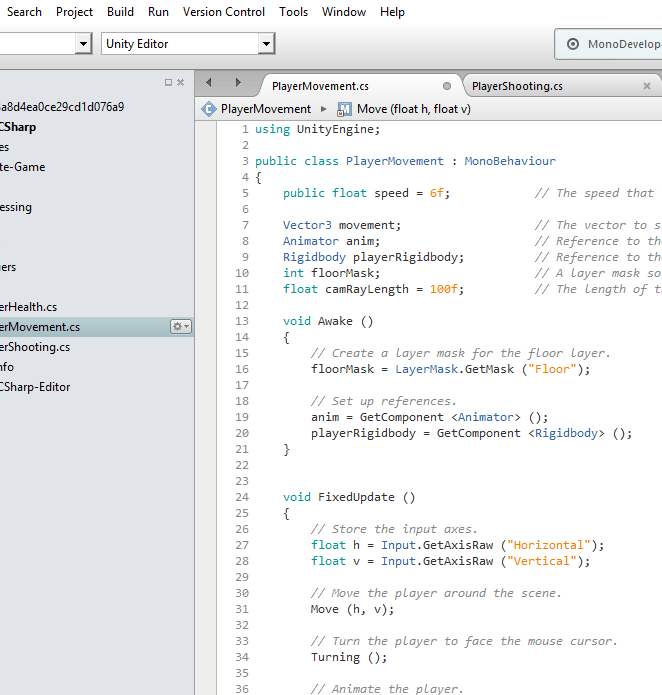Click 'Vector3 movement;' declaration
The image size is (662, 695).
pos(342,225)
